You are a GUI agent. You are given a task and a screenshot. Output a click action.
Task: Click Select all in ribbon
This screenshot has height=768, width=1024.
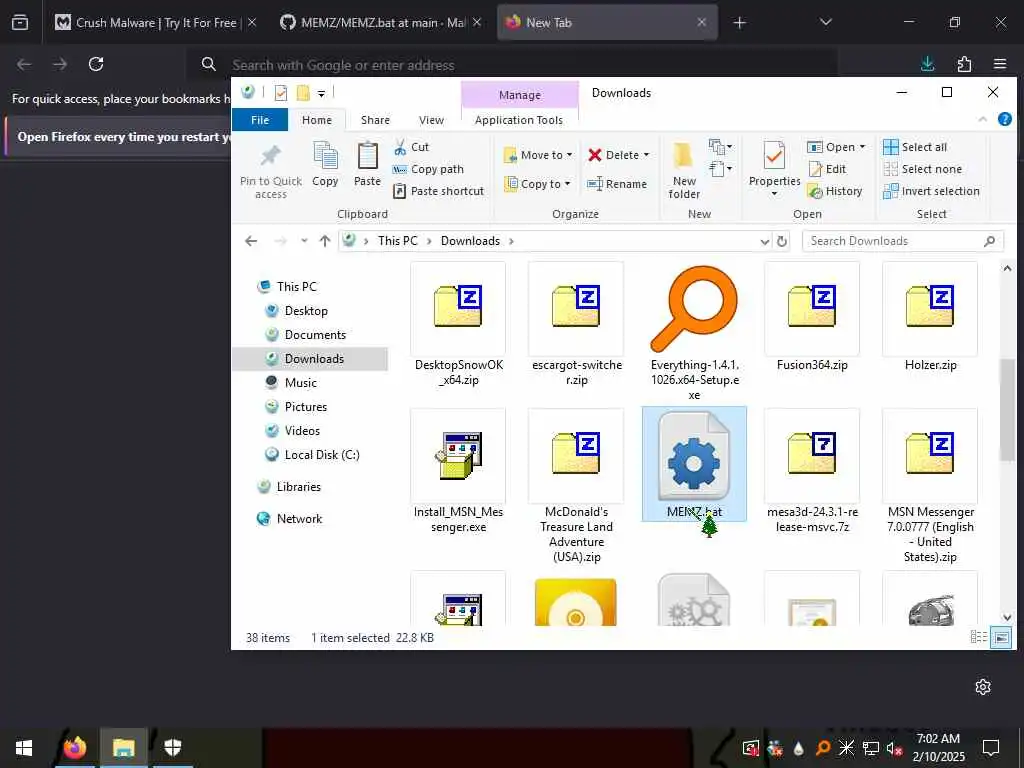pyautogui.click(x=915, y=147)
